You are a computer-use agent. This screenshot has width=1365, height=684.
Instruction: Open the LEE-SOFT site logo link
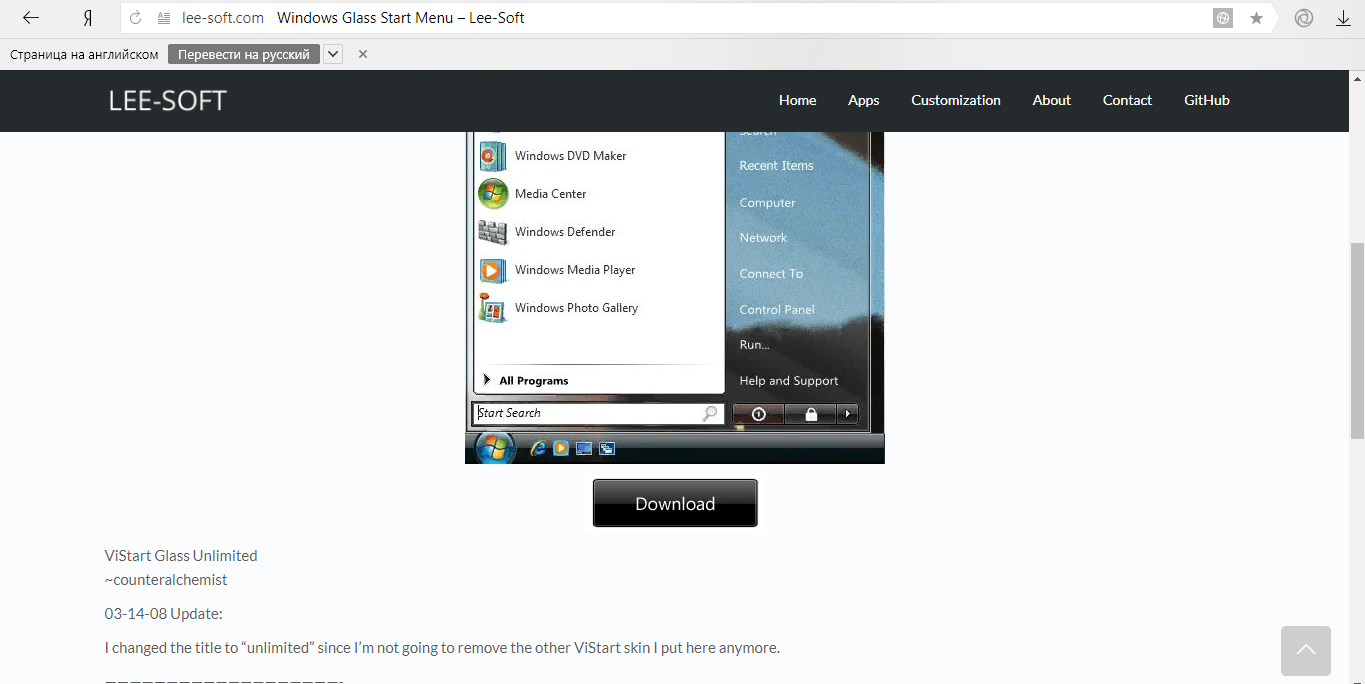168,100
